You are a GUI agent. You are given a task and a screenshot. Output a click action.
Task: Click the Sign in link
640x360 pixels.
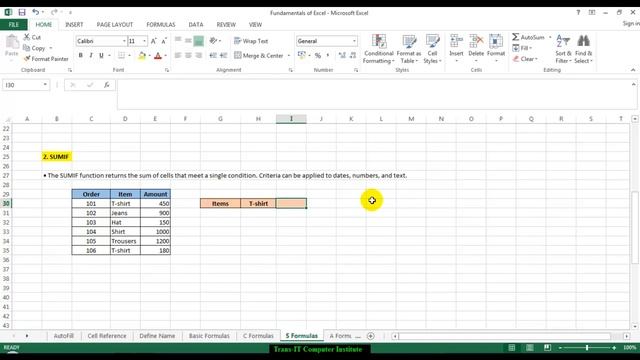point(631,24)
